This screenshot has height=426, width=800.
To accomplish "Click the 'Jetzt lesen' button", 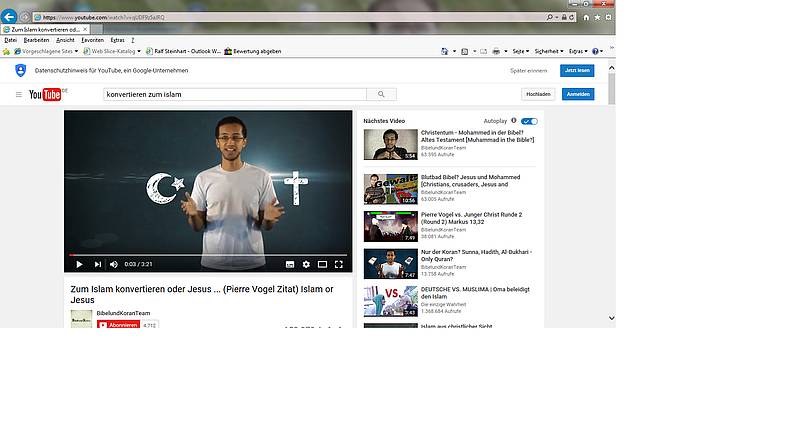I will point(577,70).
